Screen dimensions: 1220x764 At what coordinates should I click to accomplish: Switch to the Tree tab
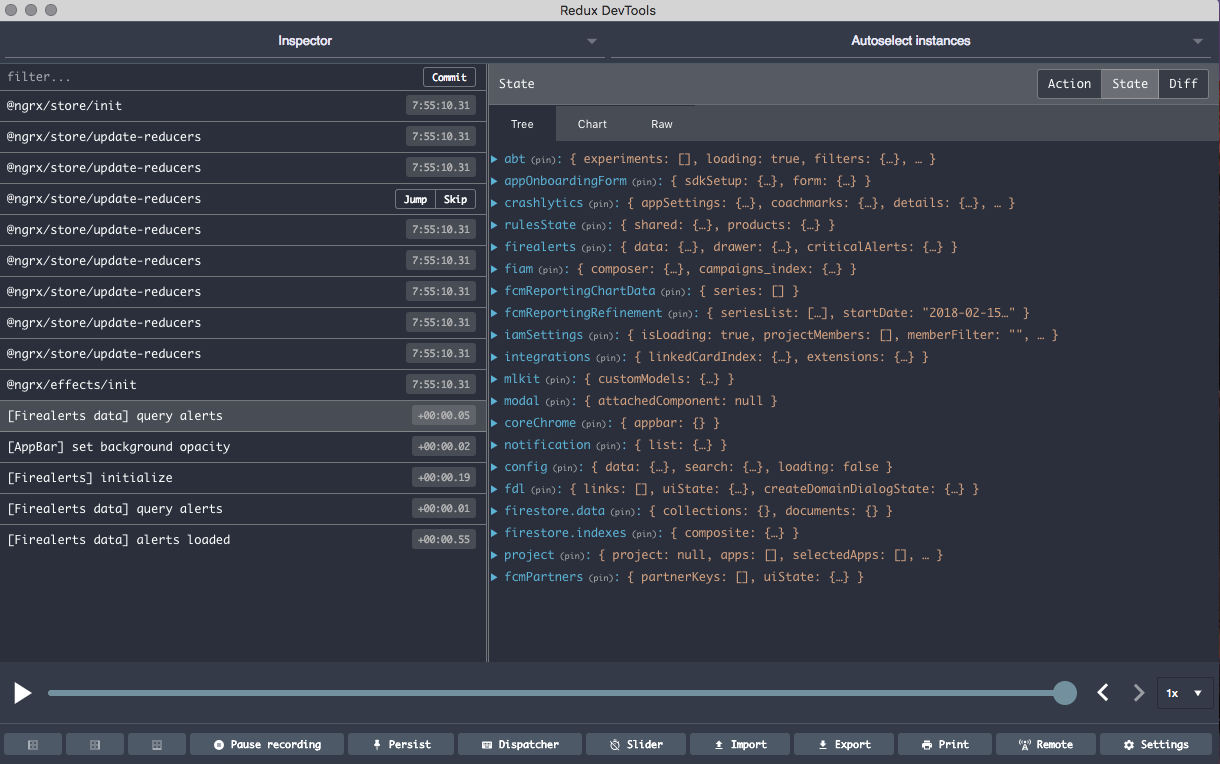(522, 124)
